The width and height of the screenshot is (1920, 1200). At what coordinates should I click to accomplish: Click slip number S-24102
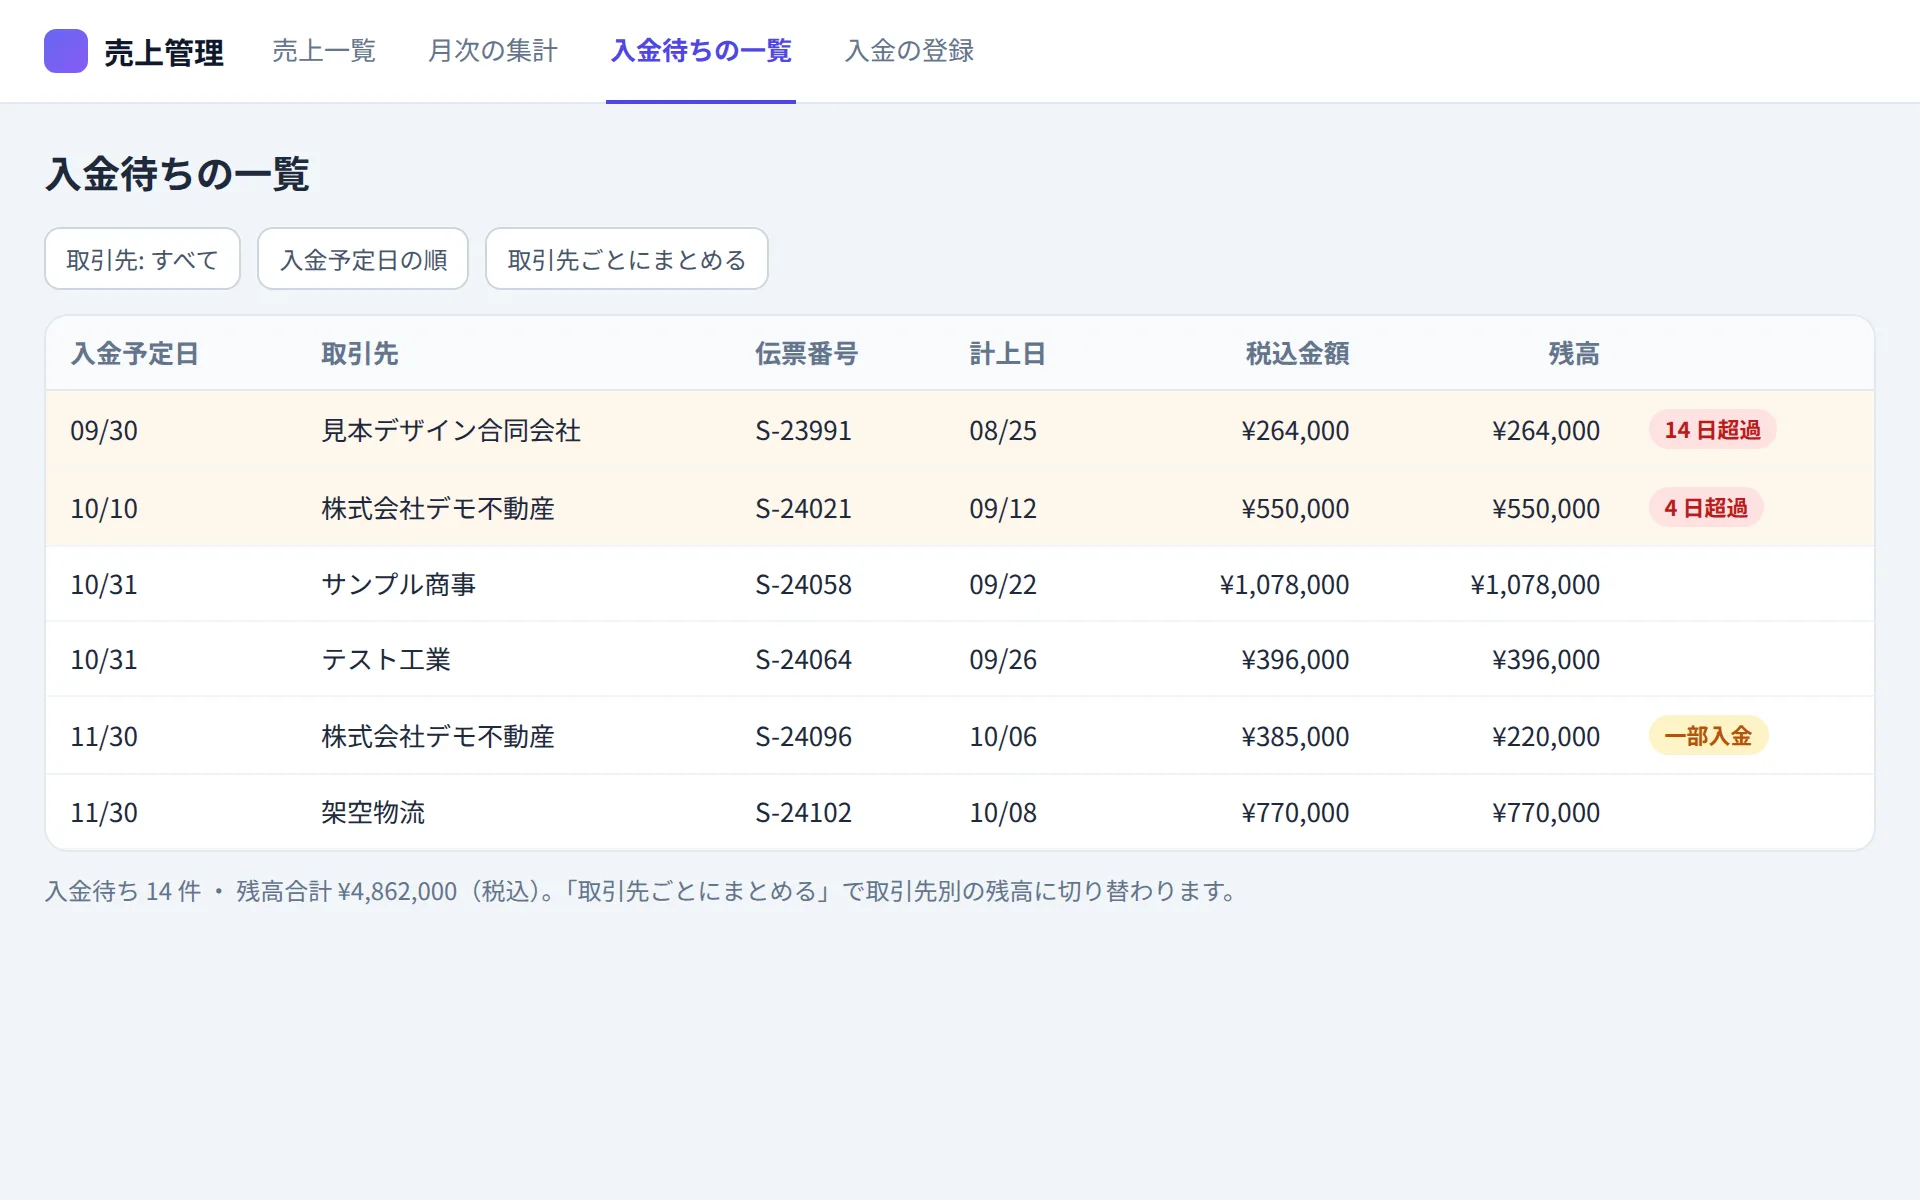[803, 813]
